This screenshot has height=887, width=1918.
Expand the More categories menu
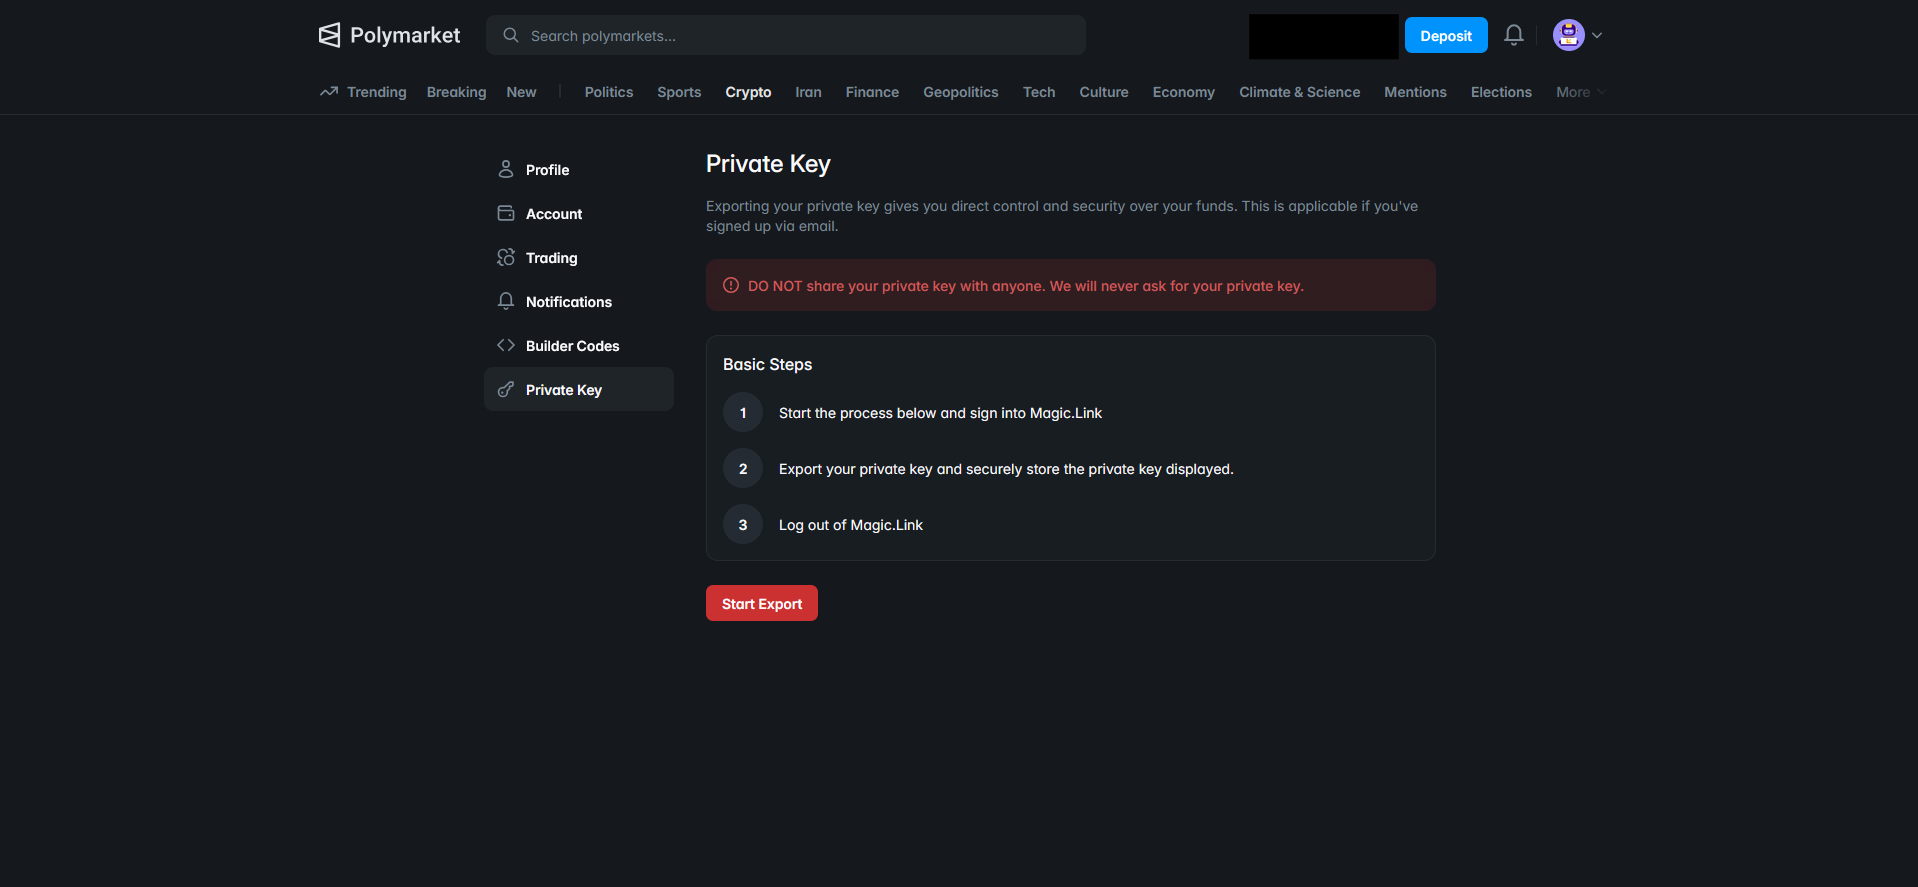pyautogui.click(x=1577, y=91)
